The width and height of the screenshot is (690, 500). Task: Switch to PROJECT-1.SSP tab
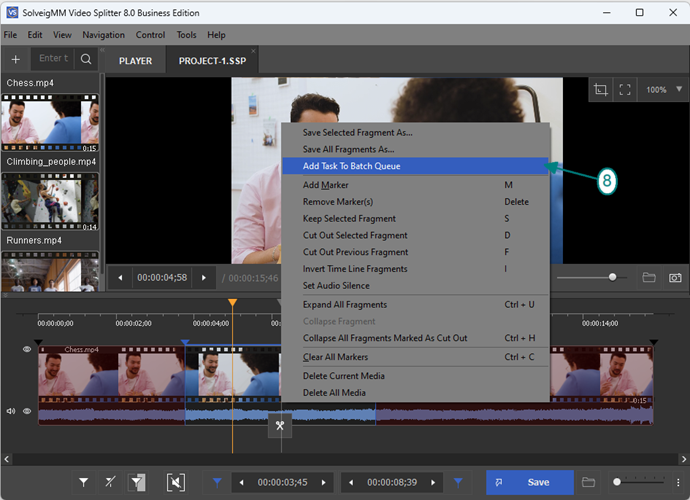(x=212, y=61)
